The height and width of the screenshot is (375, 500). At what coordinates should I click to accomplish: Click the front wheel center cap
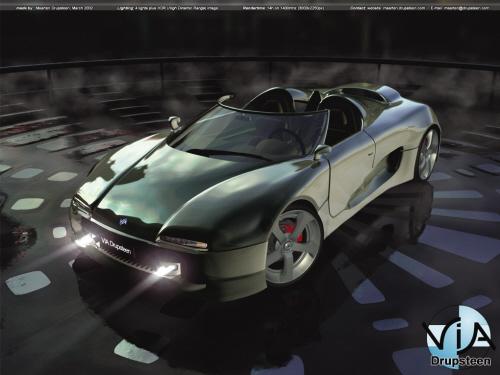[x=287, y=246]
